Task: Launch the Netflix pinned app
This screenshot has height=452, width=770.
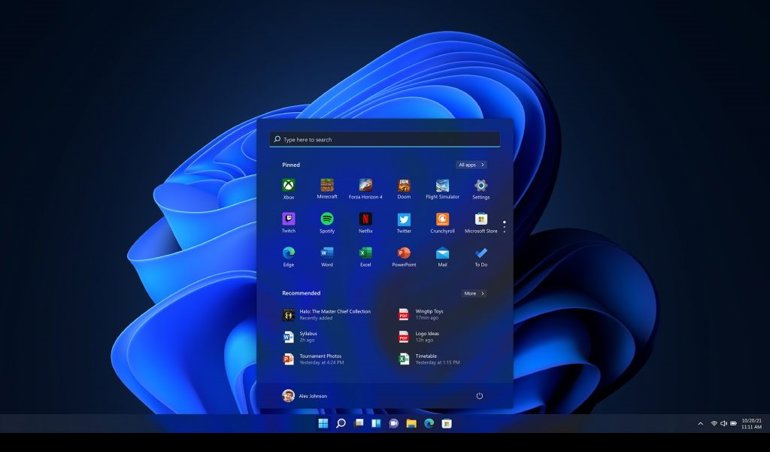Action: click(x=366, y=220)
